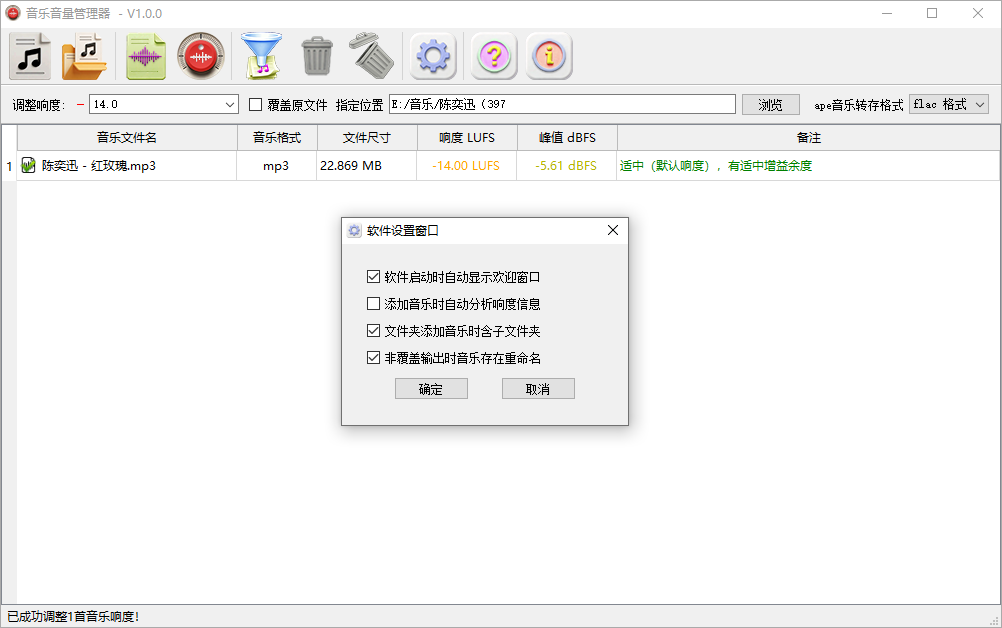Viewport: 1002px width, 628px height.
Task: Click the 浏览 button
Action: point(771,105)
